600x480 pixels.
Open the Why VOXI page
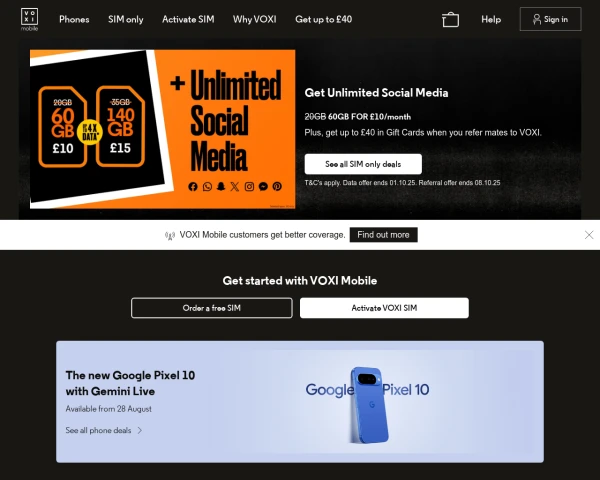tap(254, 19)
